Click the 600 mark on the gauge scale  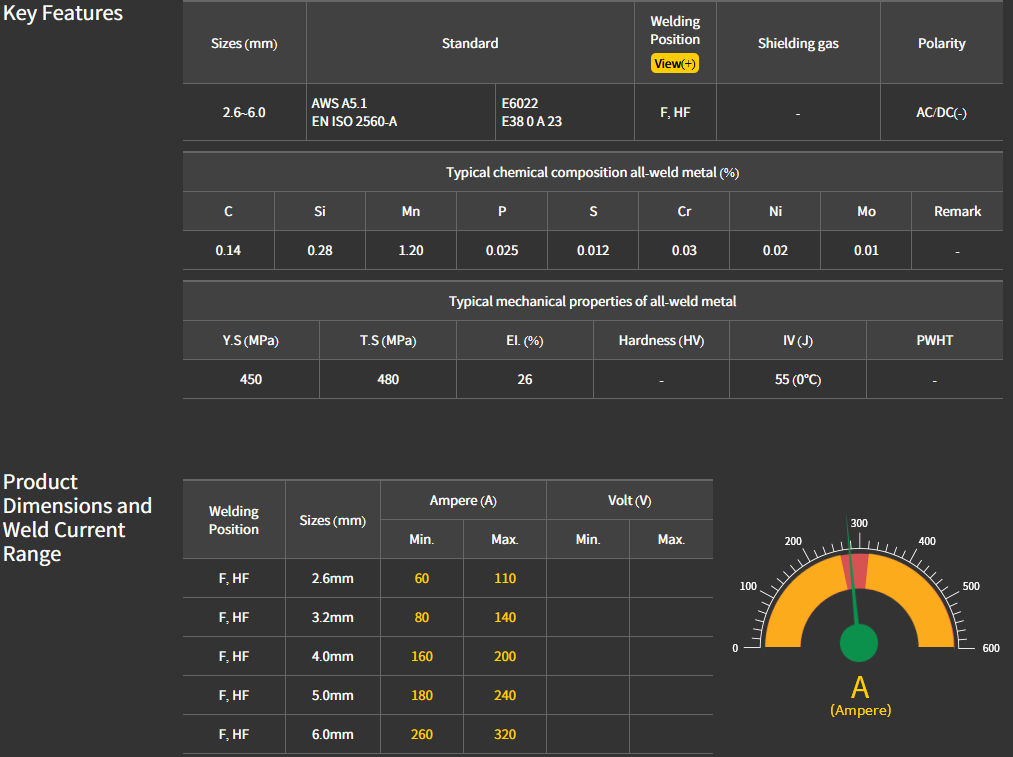[990, 648]
